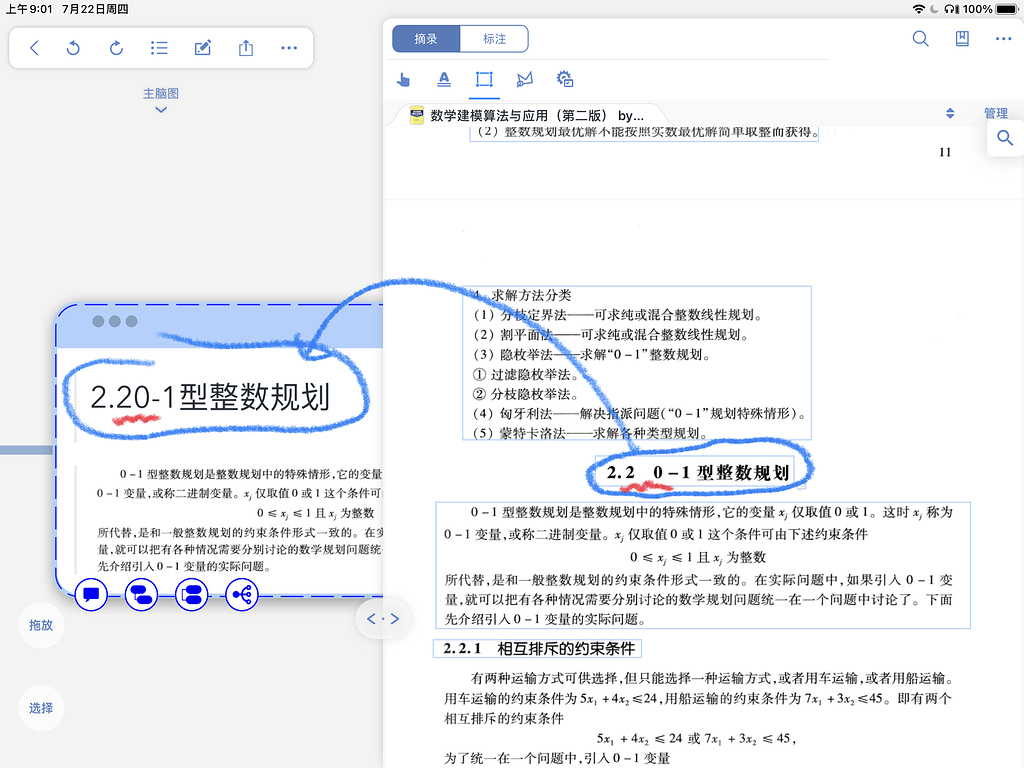Open the more options menu in document pane
1024x768 pixels.
pyautogui.click(x=1003, y=39)
